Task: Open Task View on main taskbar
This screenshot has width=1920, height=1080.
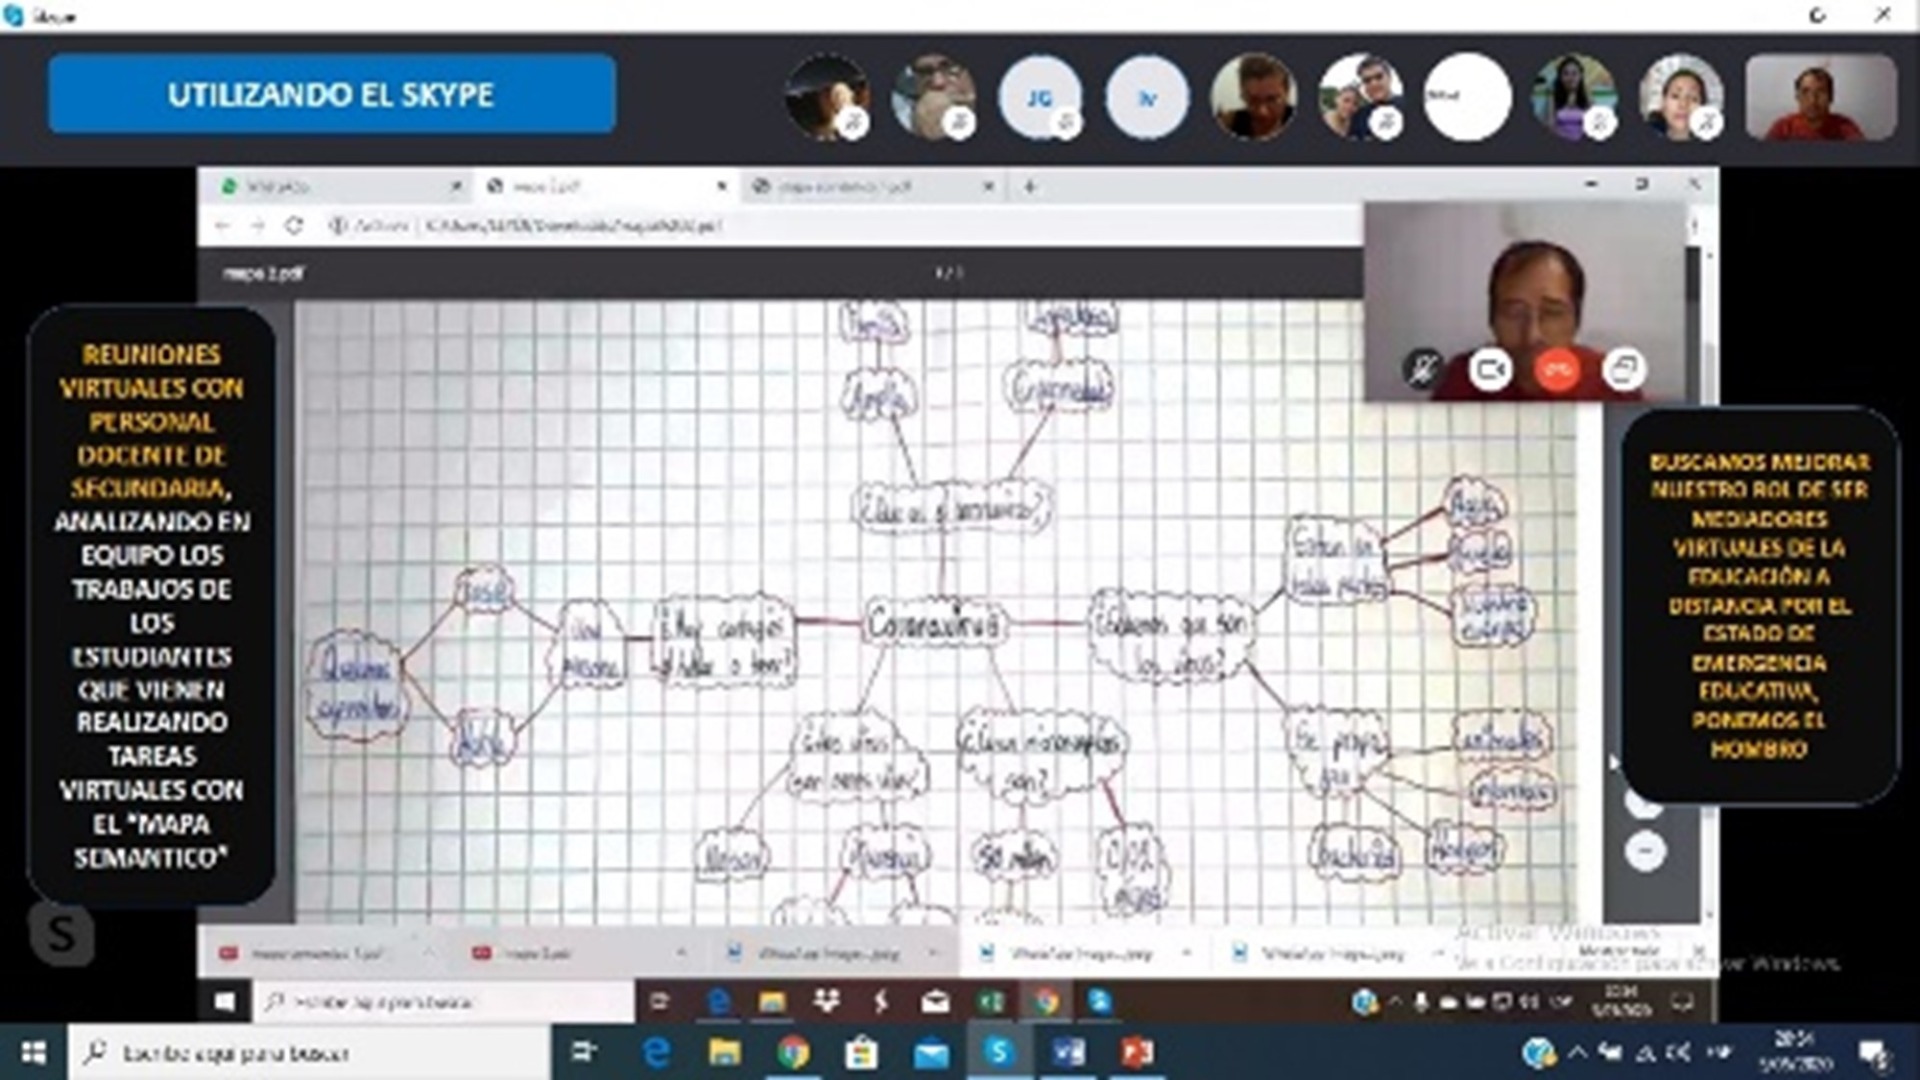Action: pos(583,1052)
